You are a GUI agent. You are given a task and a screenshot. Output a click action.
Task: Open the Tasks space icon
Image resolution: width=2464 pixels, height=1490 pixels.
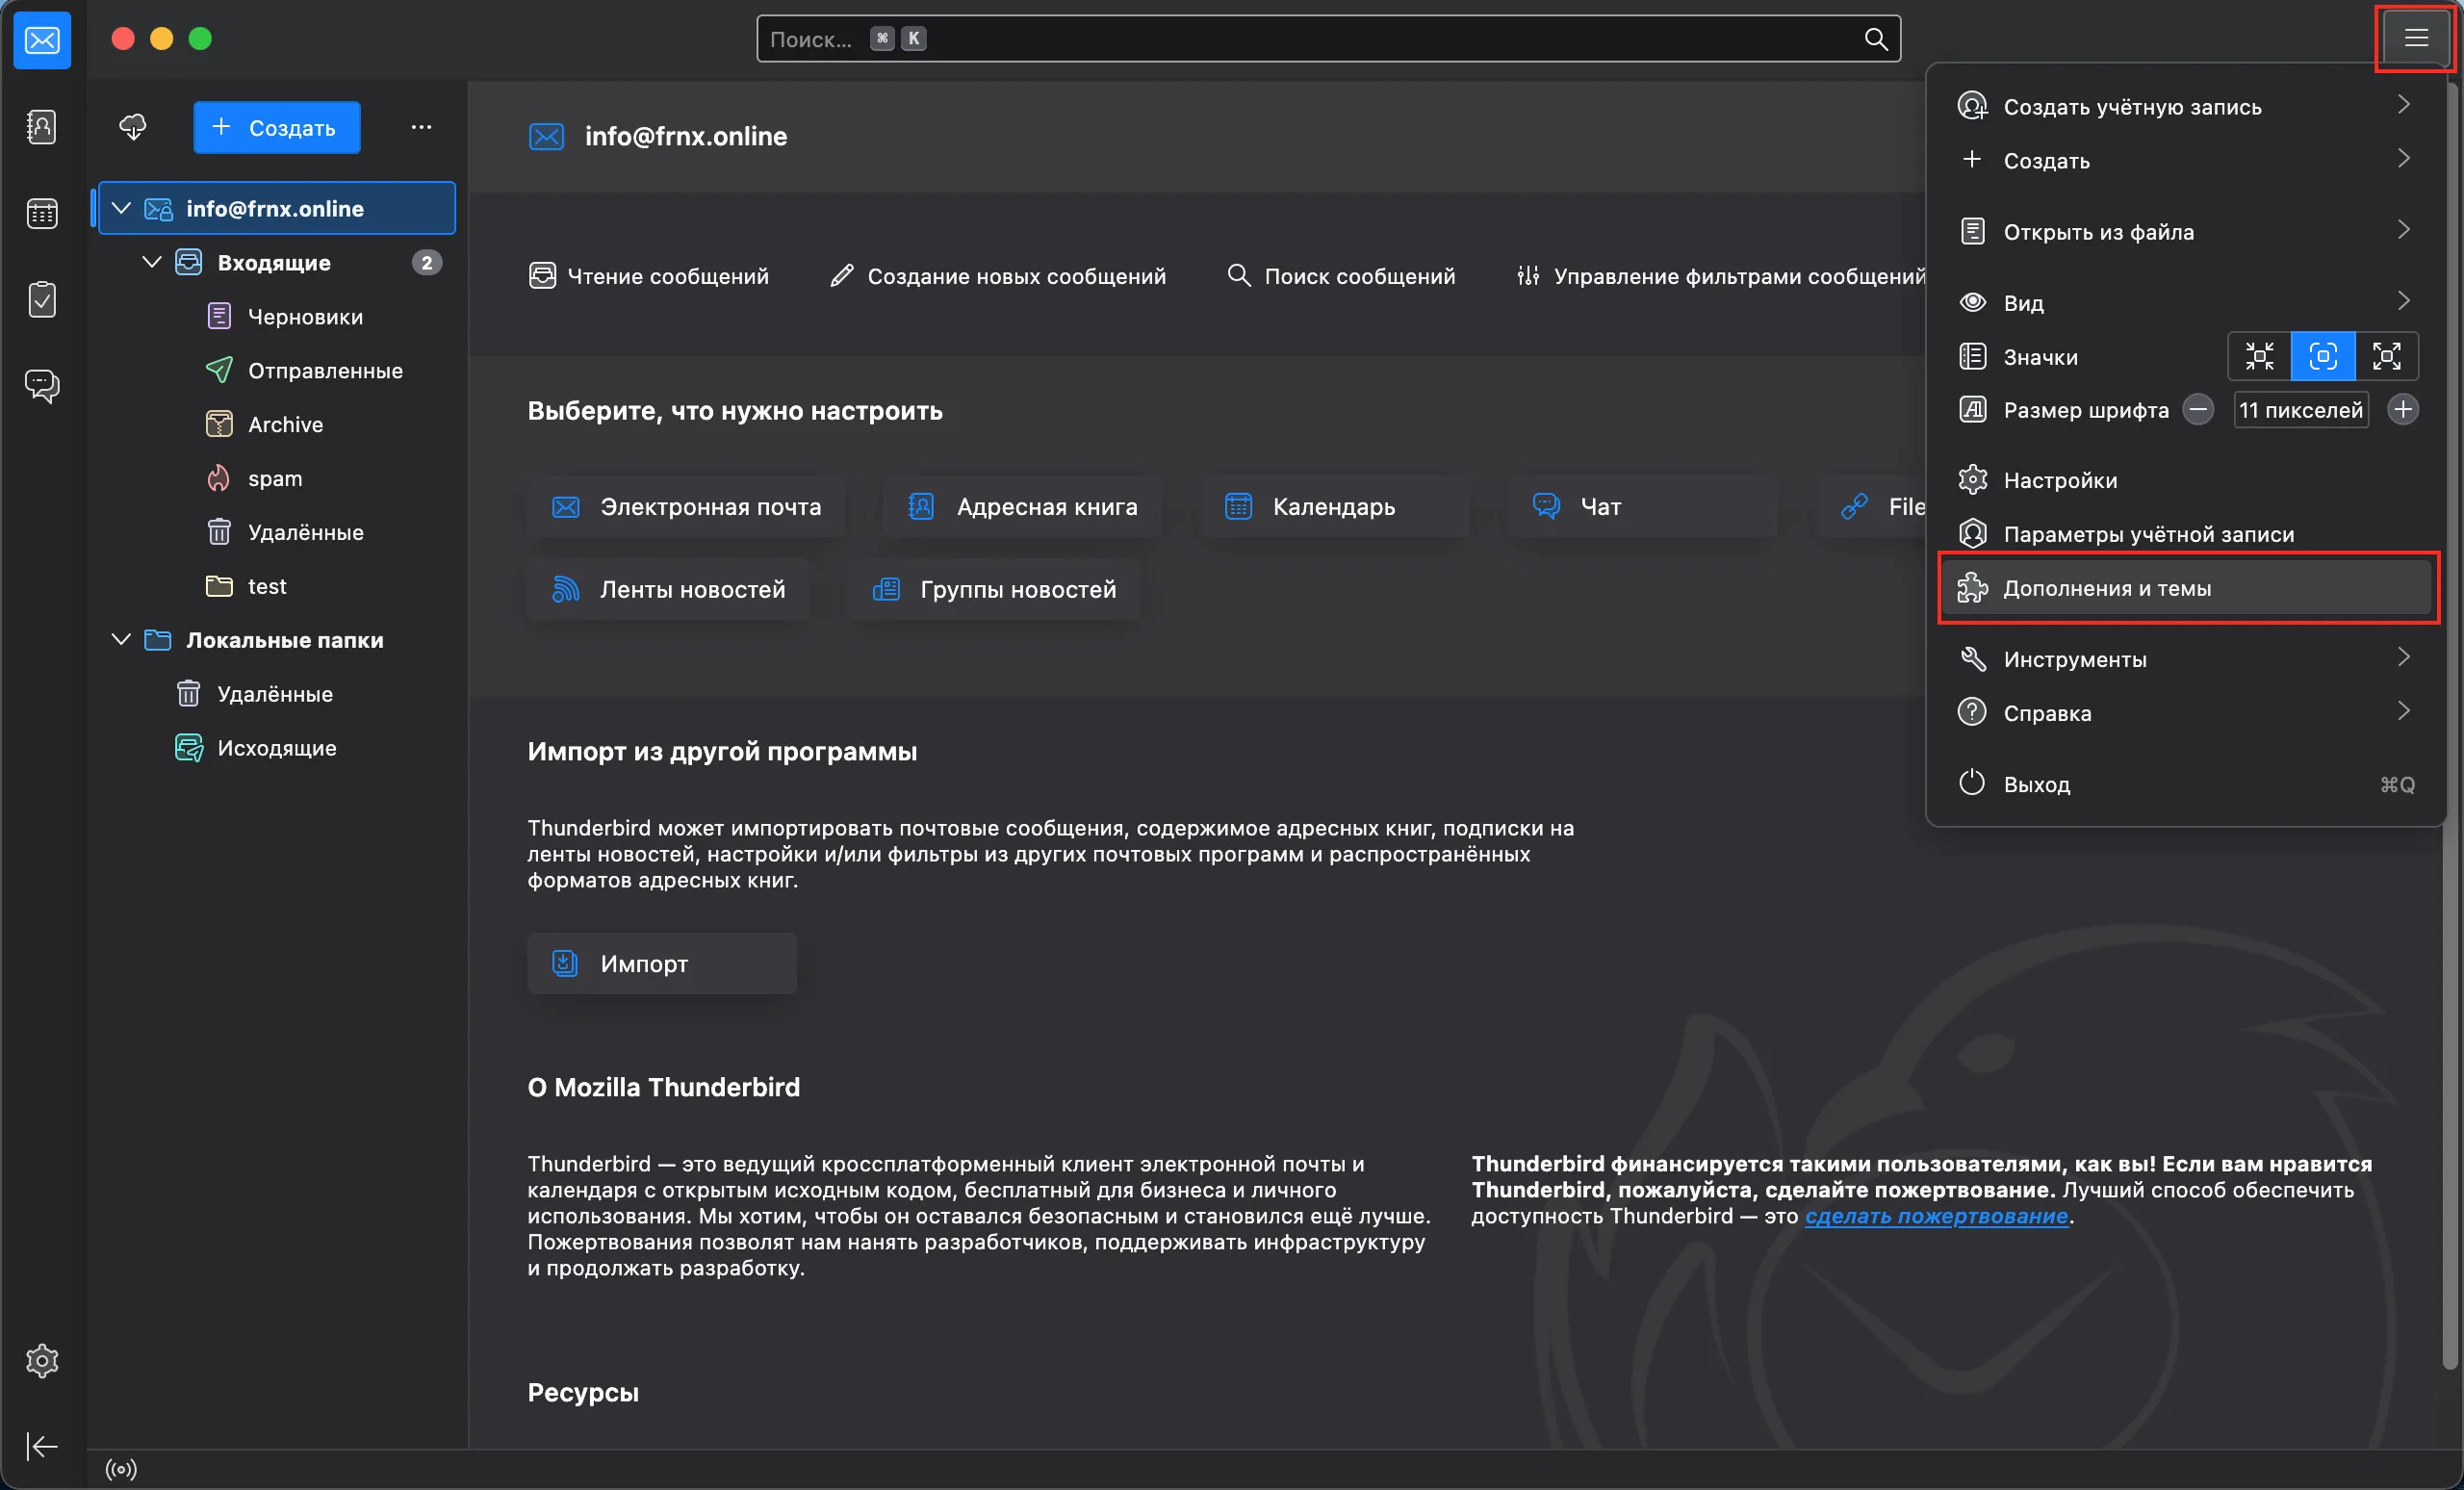(x=41, y=299)
